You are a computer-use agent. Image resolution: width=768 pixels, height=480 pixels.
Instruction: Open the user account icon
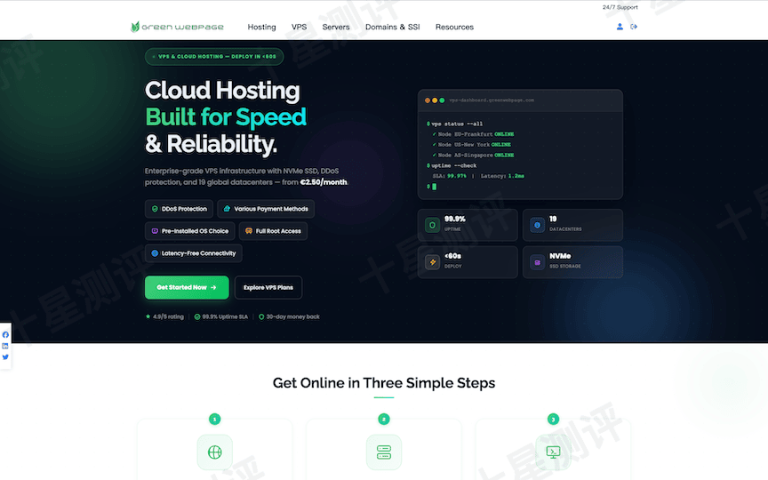620,27
